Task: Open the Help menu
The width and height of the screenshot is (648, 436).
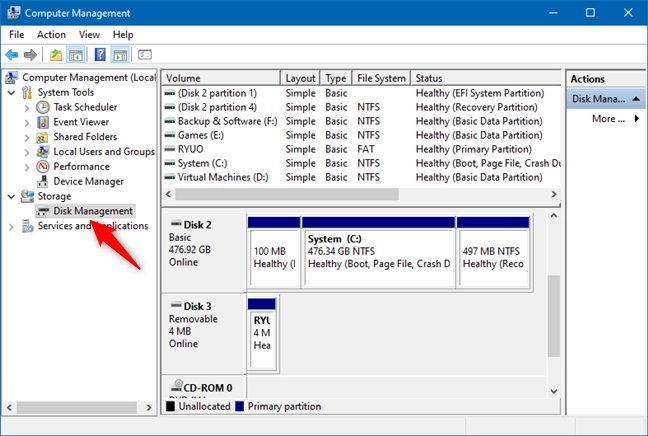Action: (x=123, y=35)
